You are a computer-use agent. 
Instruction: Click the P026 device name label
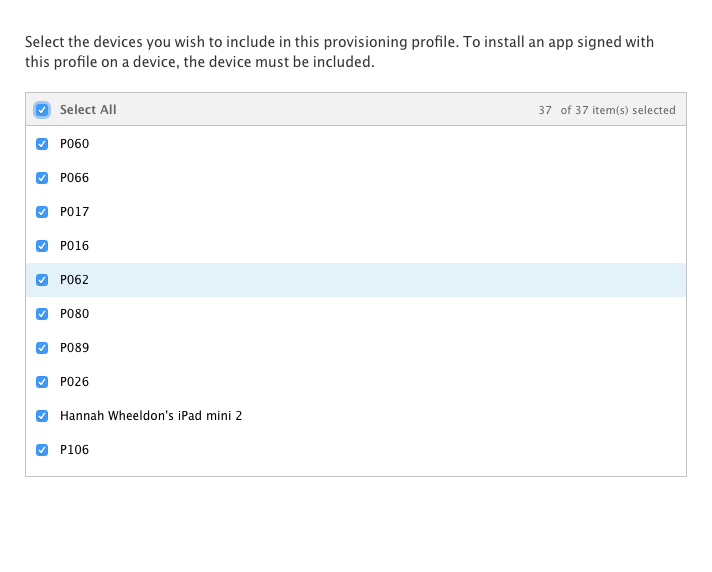click(x=74, y=382)
